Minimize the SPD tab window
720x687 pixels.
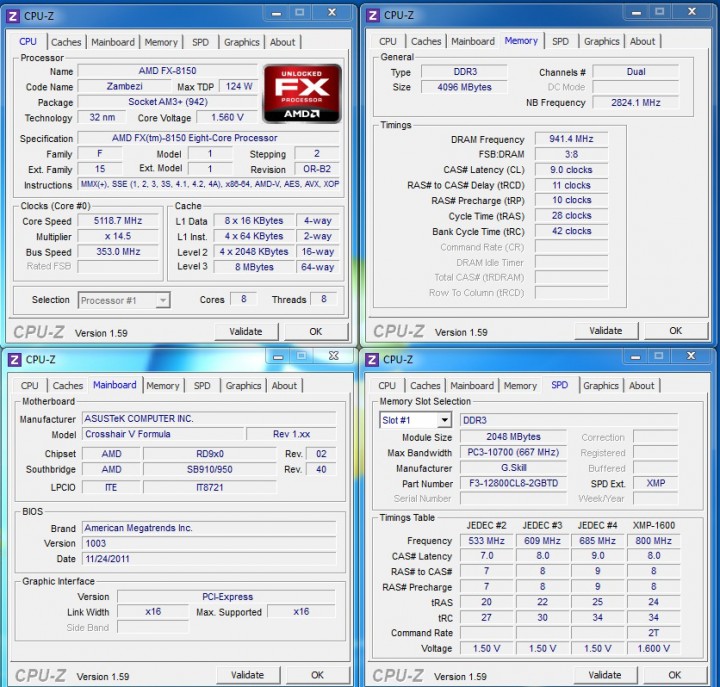pyautogui.click(x=636, y=356)
